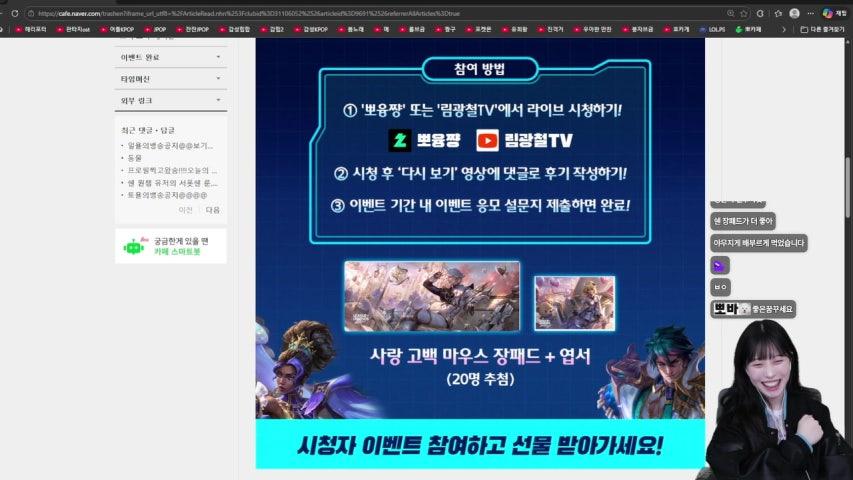Click the chat bubble 'ㅂㅇ'

click(720, 287)
